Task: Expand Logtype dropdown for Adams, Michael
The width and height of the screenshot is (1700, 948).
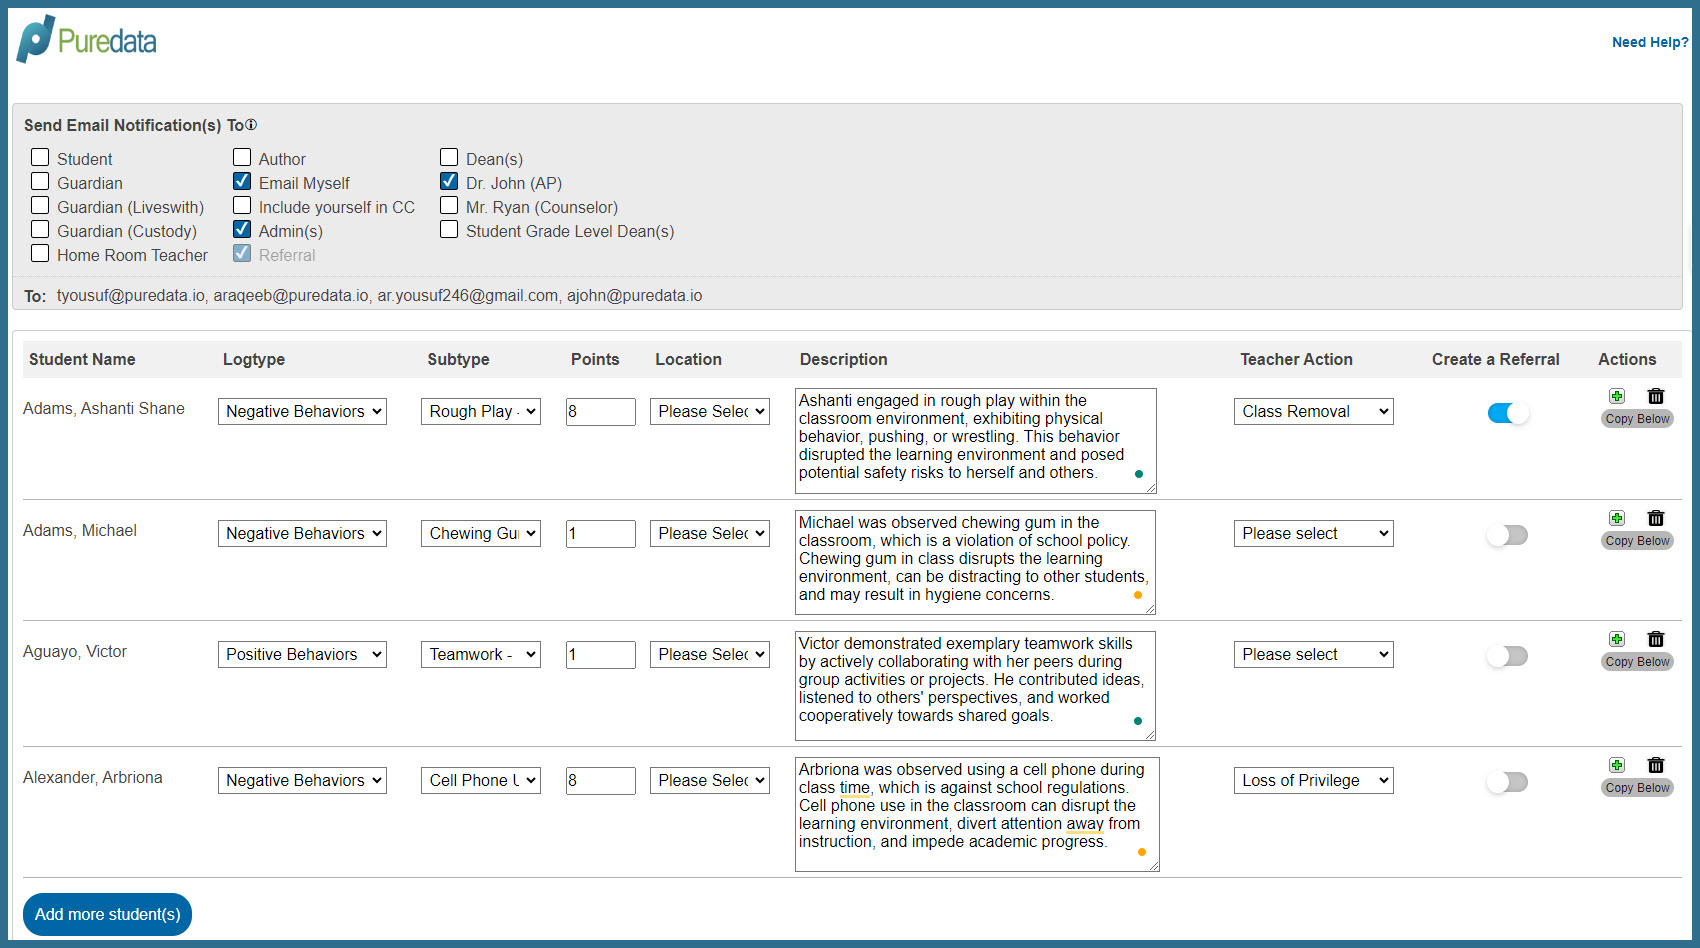Action: pyautogui.click(x=302, y=533)
